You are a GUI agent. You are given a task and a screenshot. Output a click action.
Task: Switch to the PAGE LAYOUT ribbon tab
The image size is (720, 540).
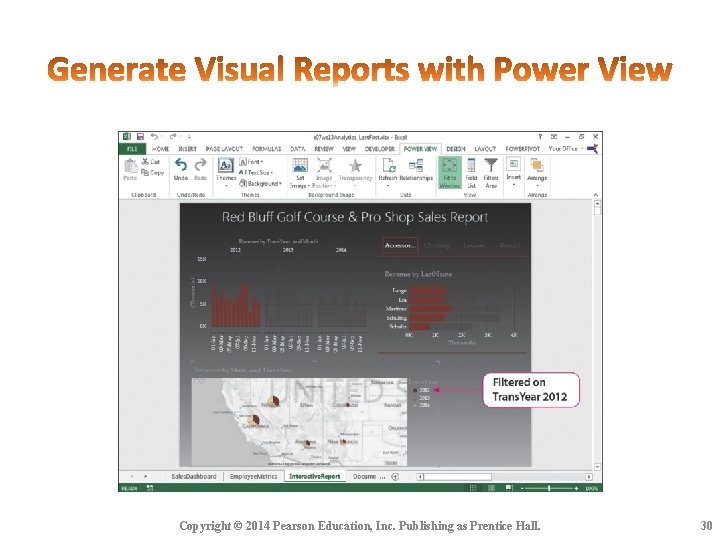pyautogui.click(x=224, y=149)
